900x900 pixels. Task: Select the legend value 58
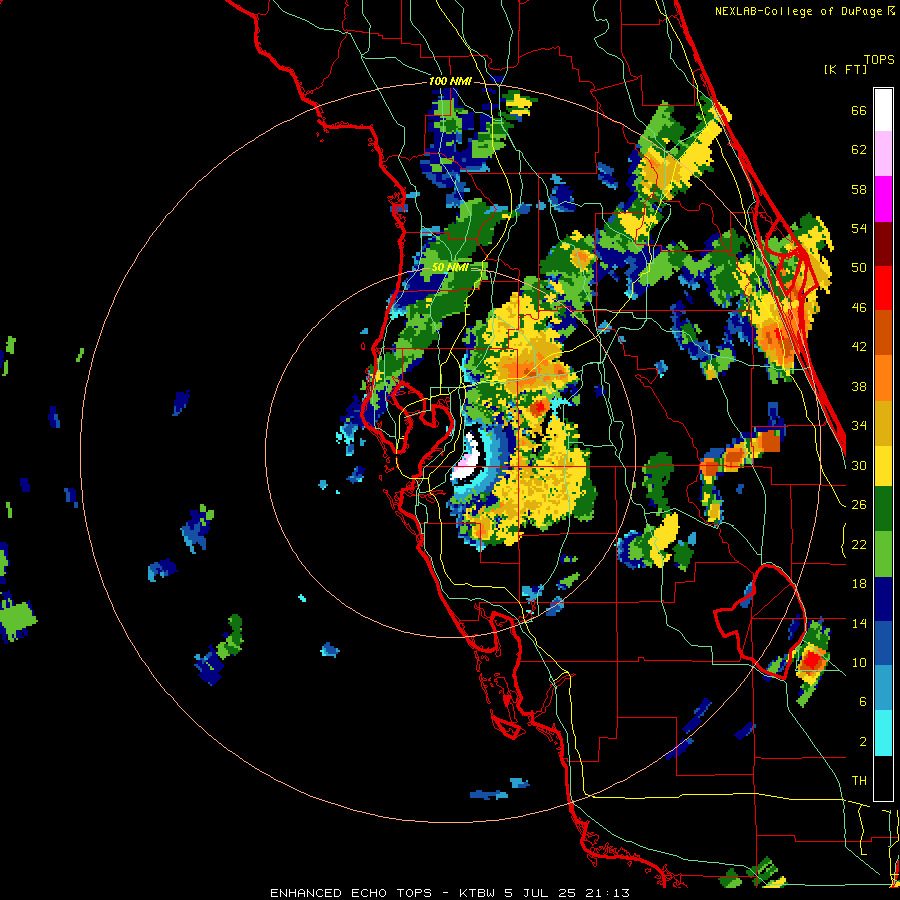click(859, 189)
